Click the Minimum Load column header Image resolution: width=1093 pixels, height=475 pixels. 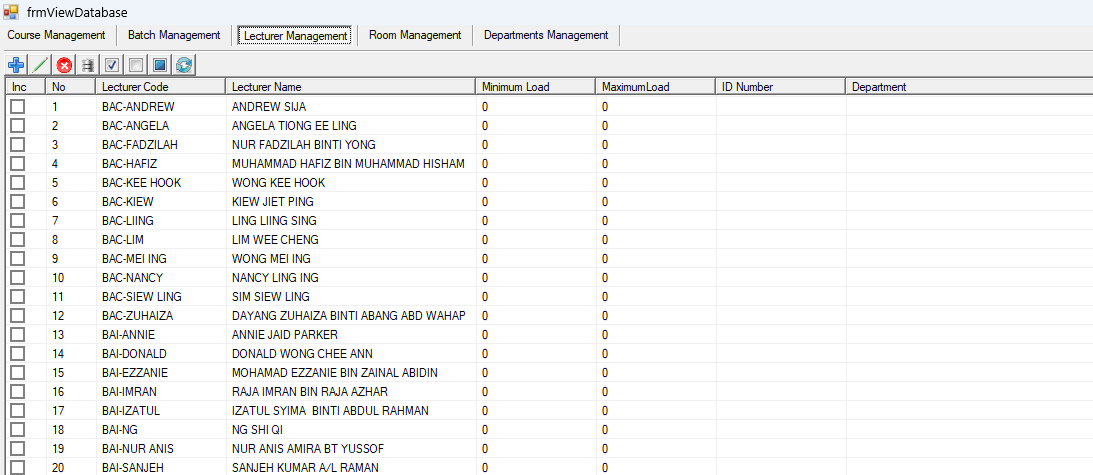pos(535,87)
